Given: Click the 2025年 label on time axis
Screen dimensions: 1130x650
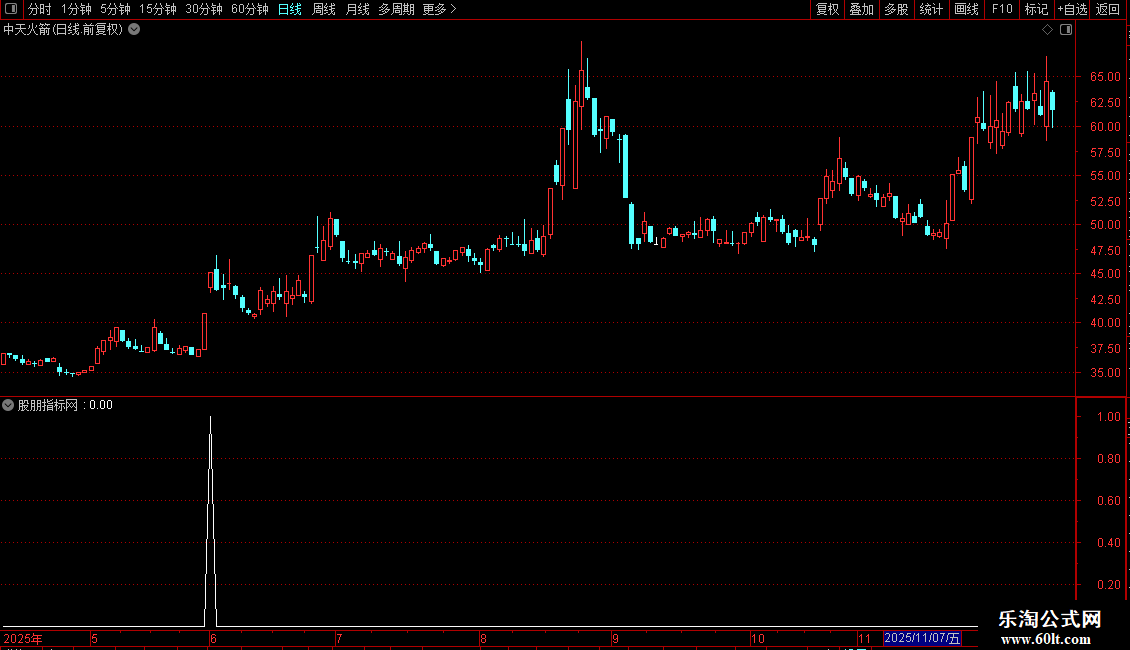Looking at the screenshot, I should click(x=23, y=638).
